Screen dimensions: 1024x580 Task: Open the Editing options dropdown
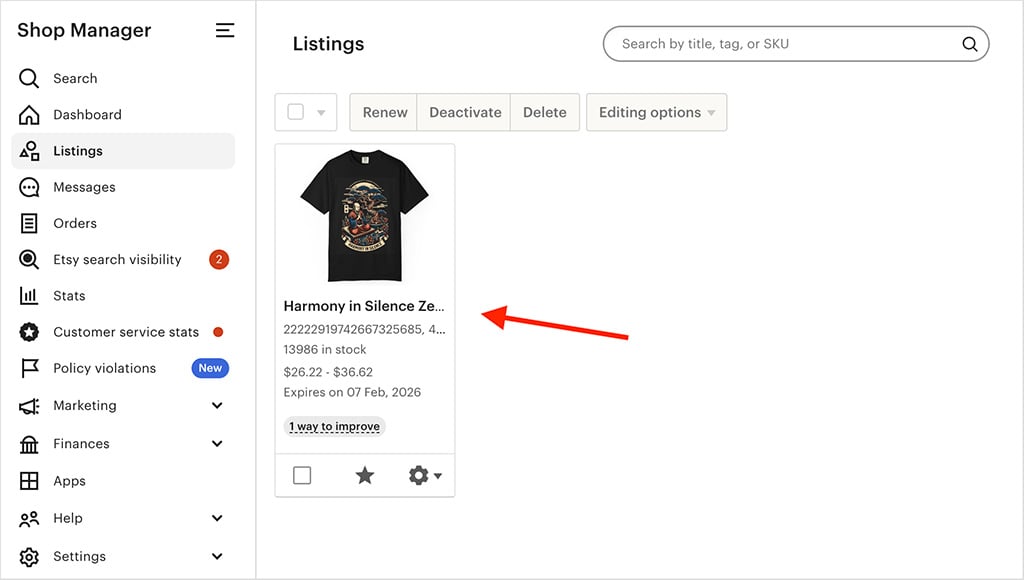(x=656, y=112)
